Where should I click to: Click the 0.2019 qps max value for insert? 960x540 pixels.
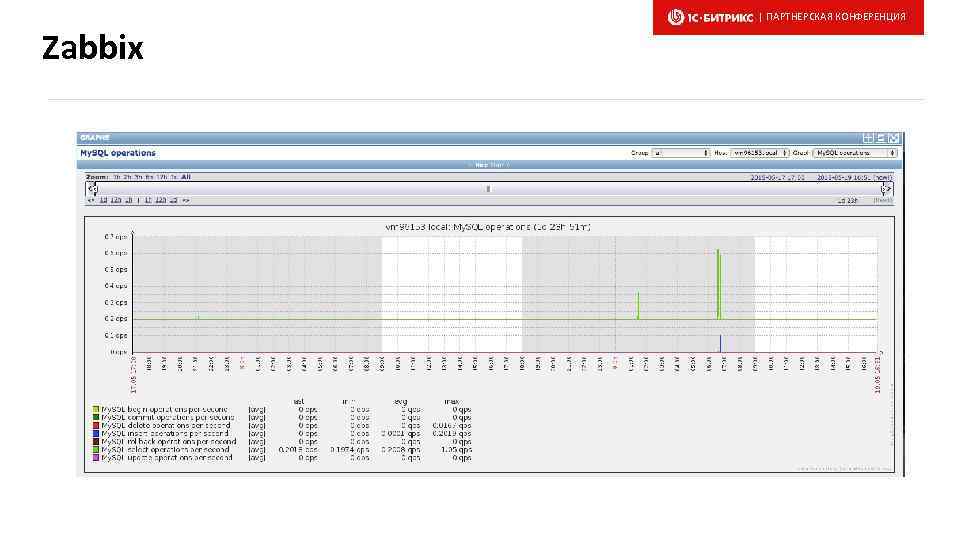(452, 433)
